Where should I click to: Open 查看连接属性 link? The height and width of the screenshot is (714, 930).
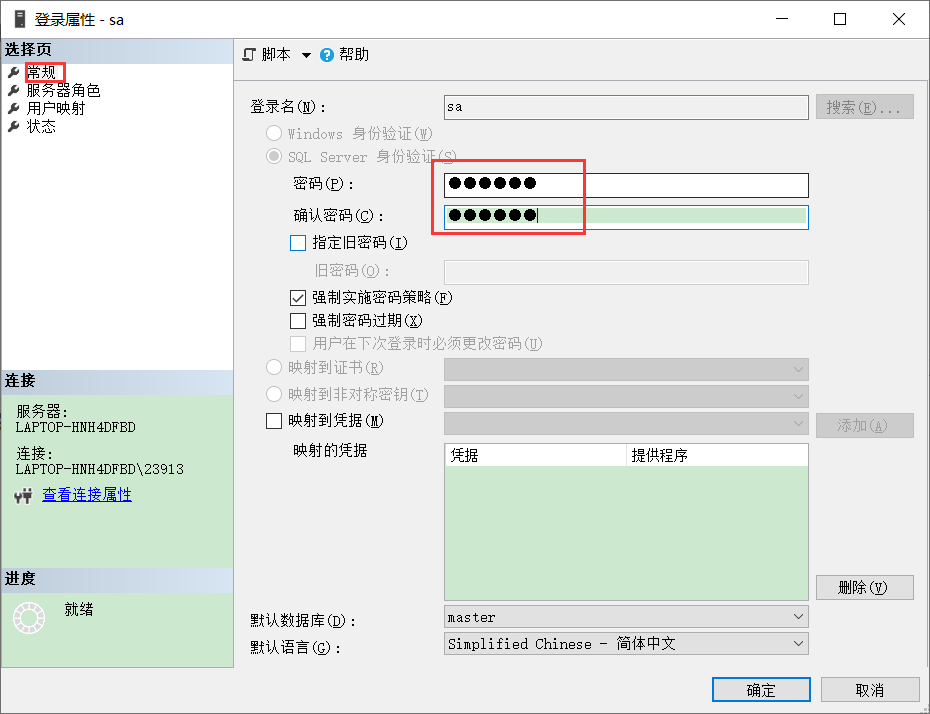click(x=86, y=494)
